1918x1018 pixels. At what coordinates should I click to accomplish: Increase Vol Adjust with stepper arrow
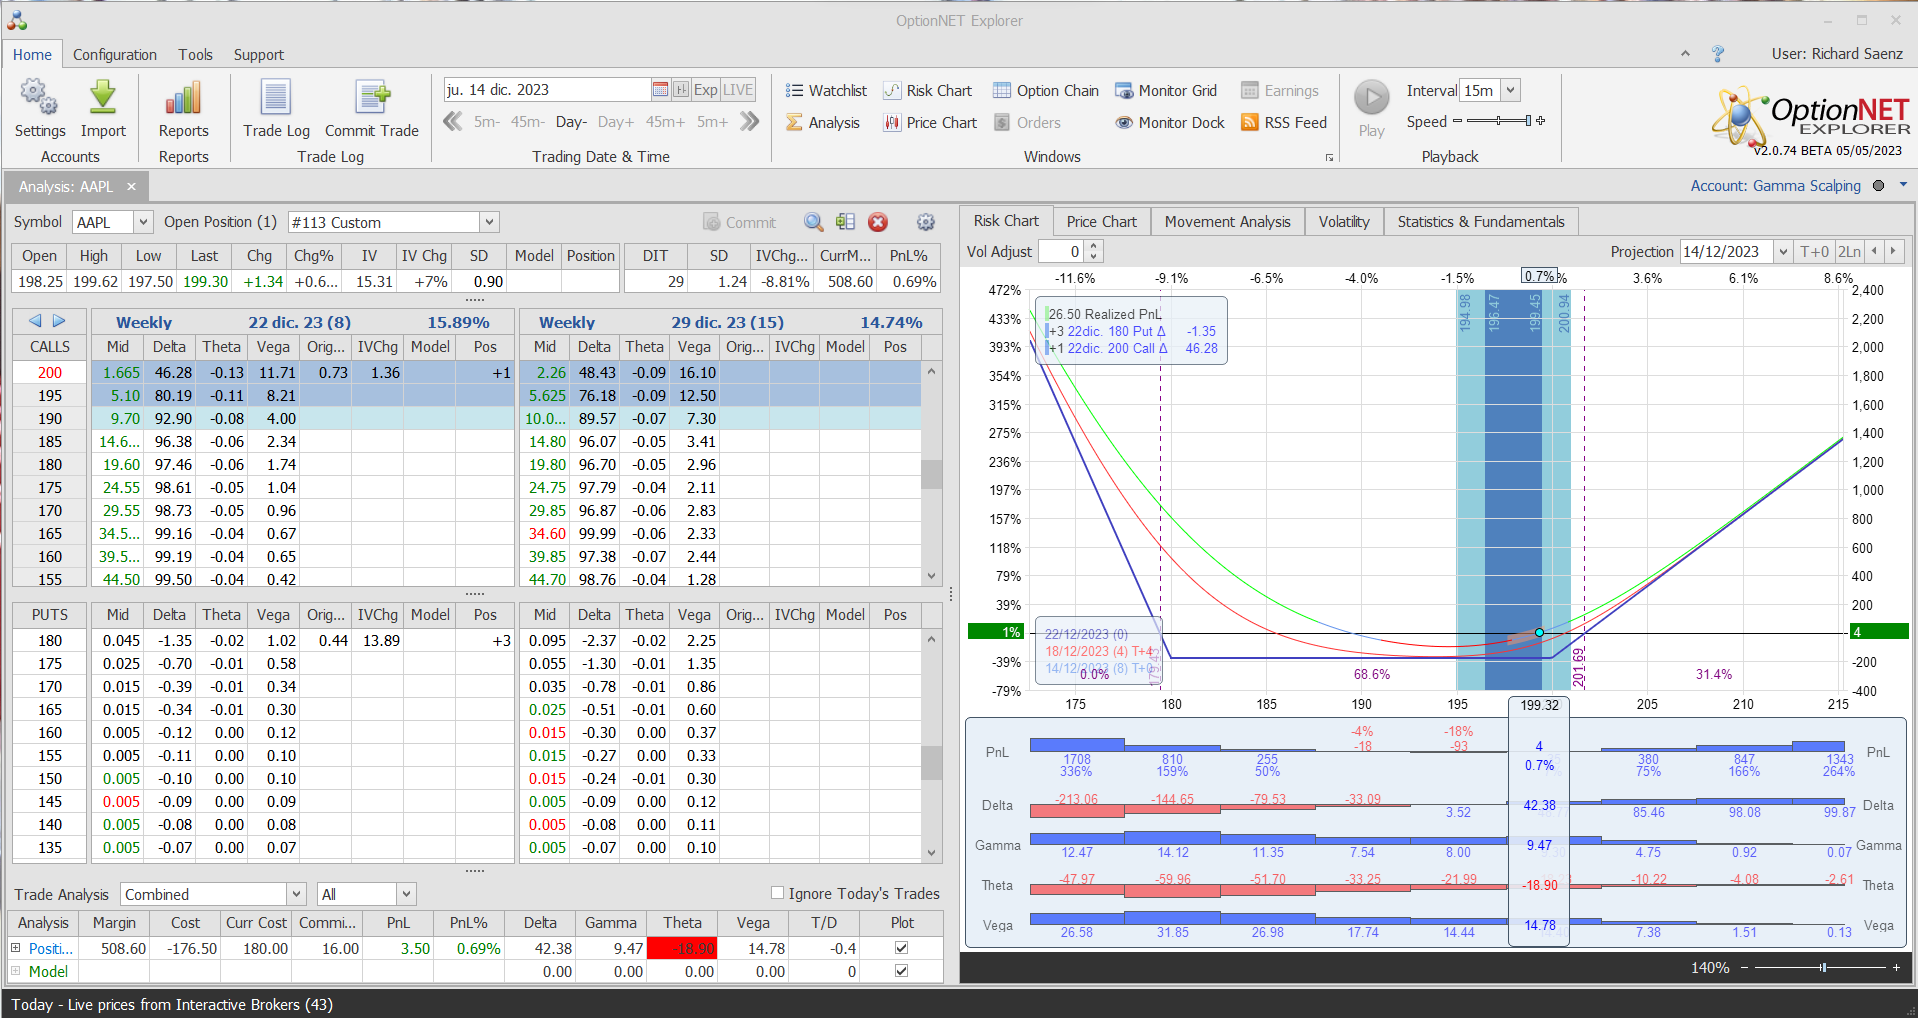[1094, 246]
